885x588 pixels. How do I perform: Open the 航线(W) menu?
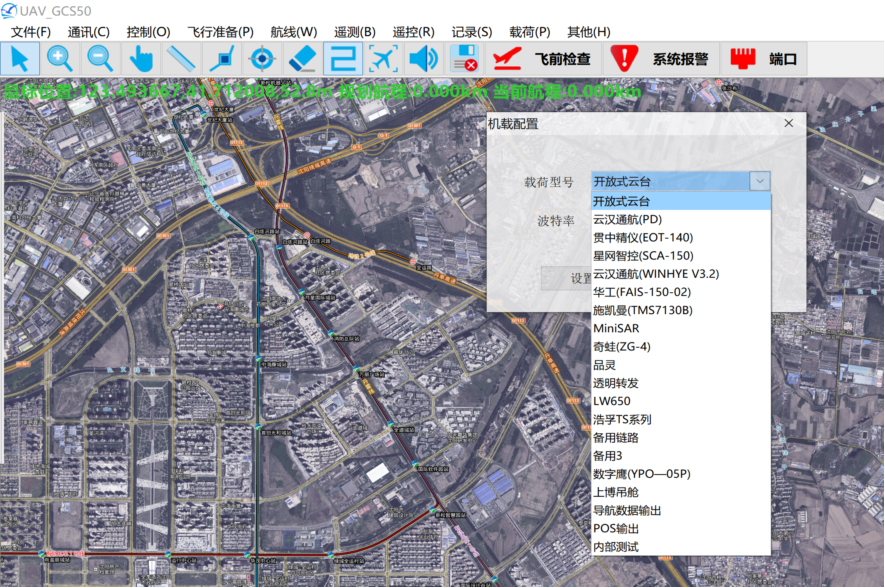tap(293, 32)
